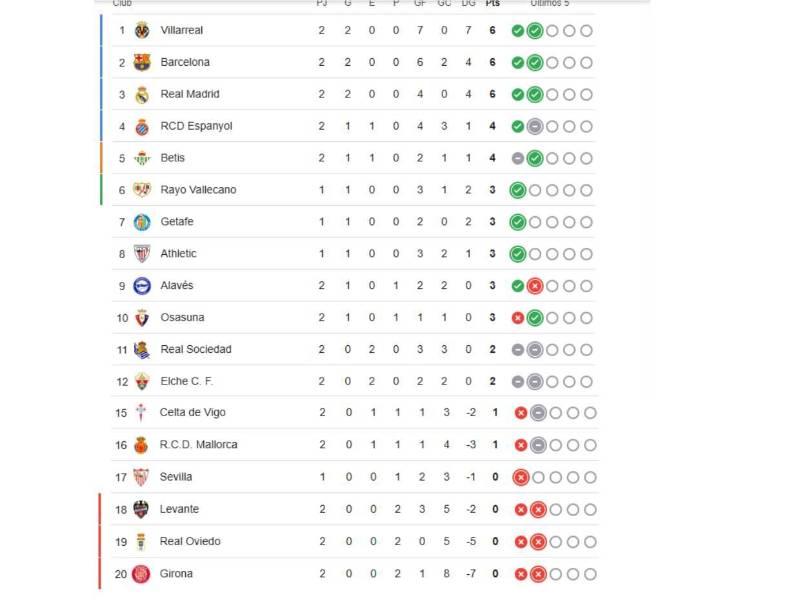Select the Villarreal club crest
800x600 pixels.
(x=143, y=30)
